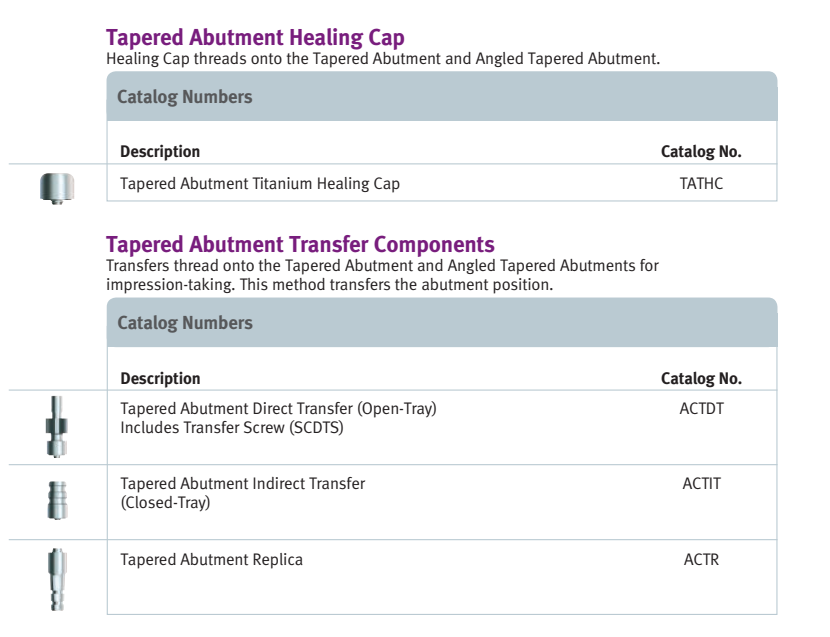Click the ACTIT catalog number

pyautogui.click(x=701, y=483)
